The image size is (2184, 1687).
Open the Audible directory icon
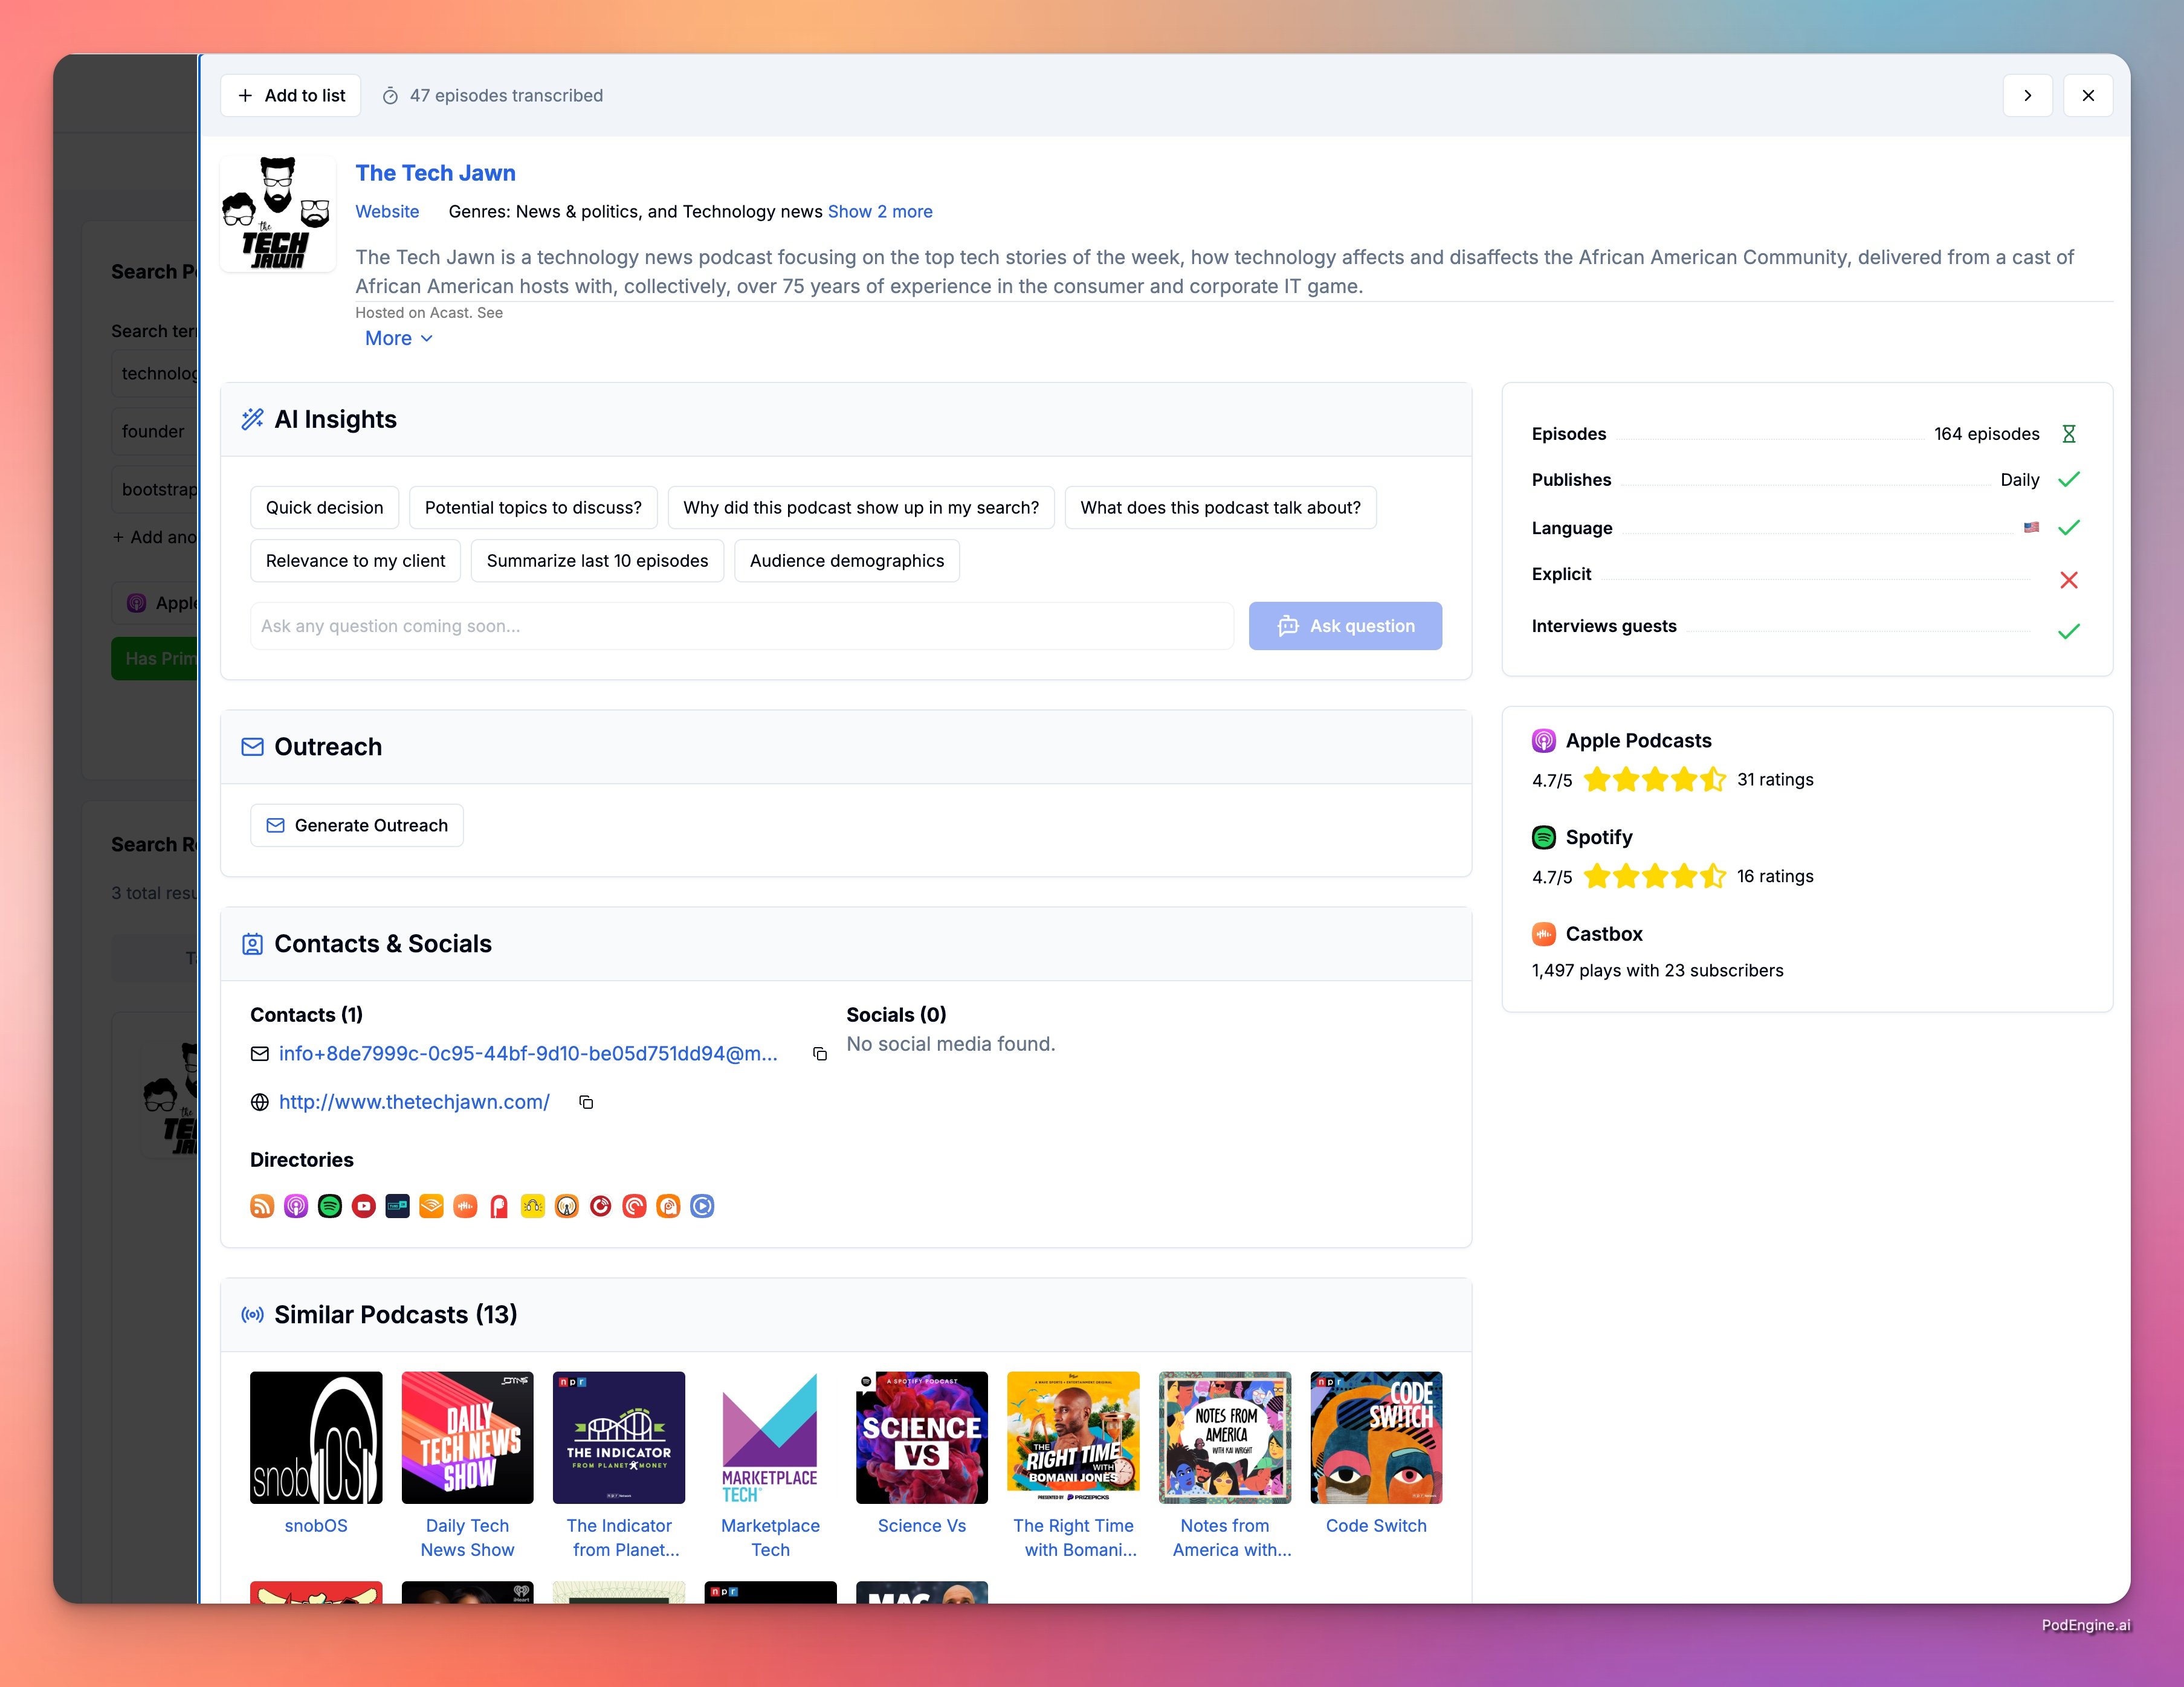431,1206
